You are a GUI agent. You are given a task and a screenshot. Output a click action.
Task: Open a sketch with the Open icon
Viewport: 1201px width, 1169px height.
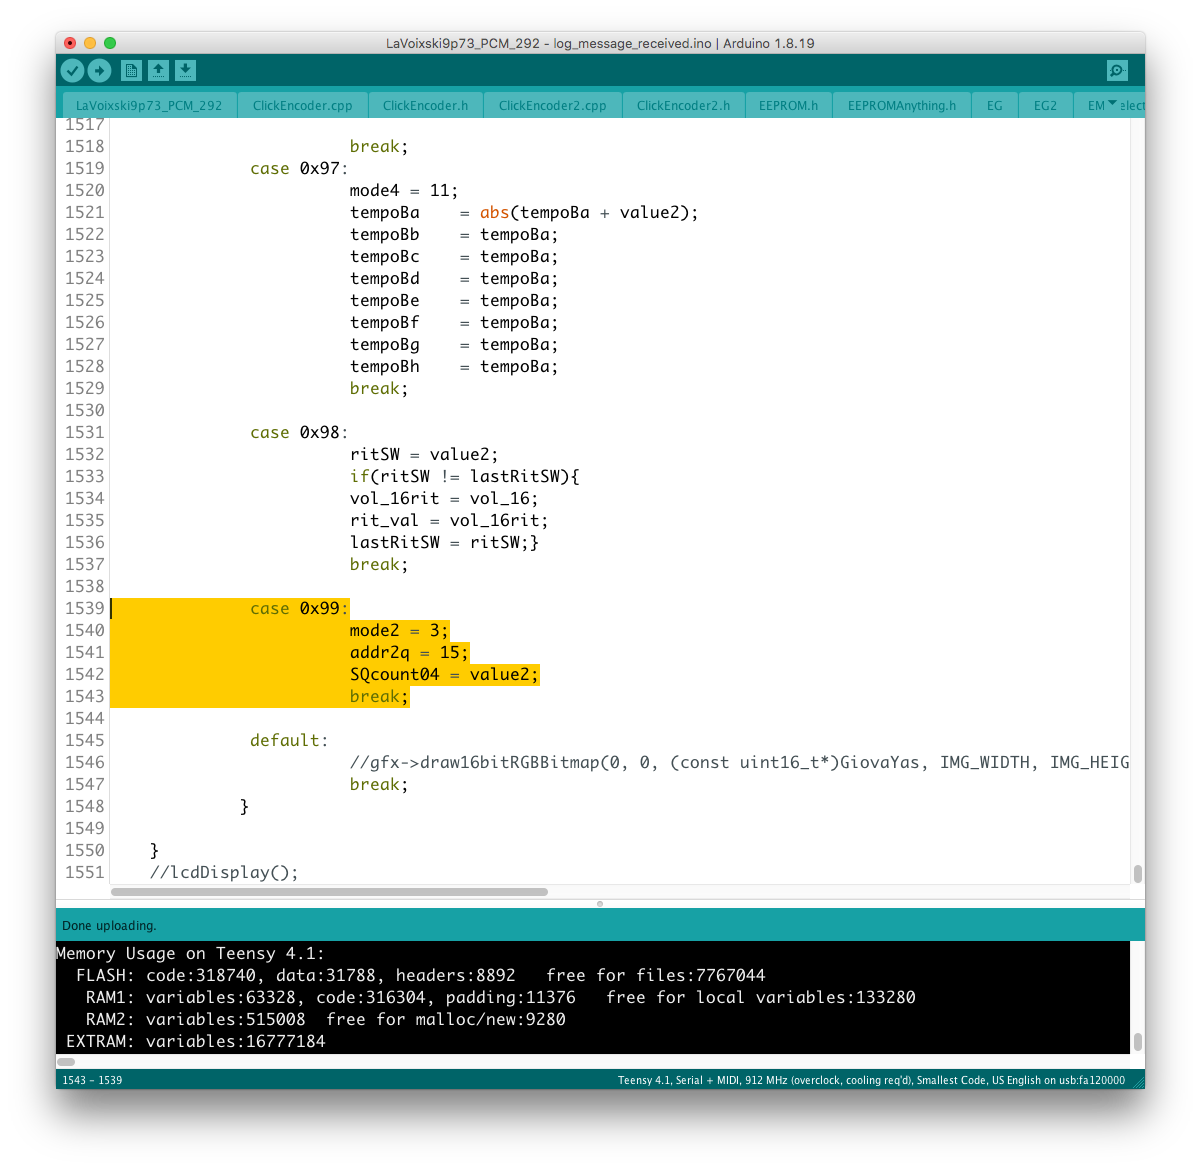click(158, 70)
